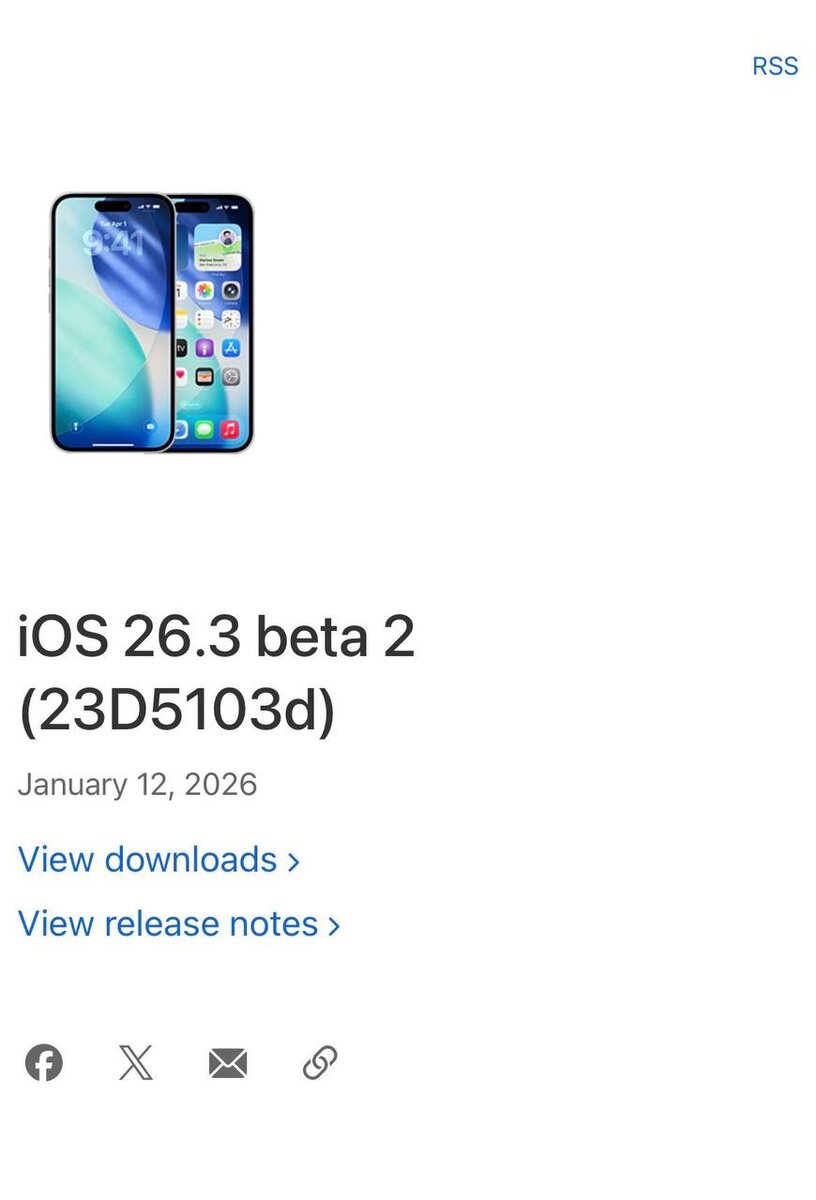Open the RSS feed link
Viewport: 816px width, 1200px height.
coord(775,66)
